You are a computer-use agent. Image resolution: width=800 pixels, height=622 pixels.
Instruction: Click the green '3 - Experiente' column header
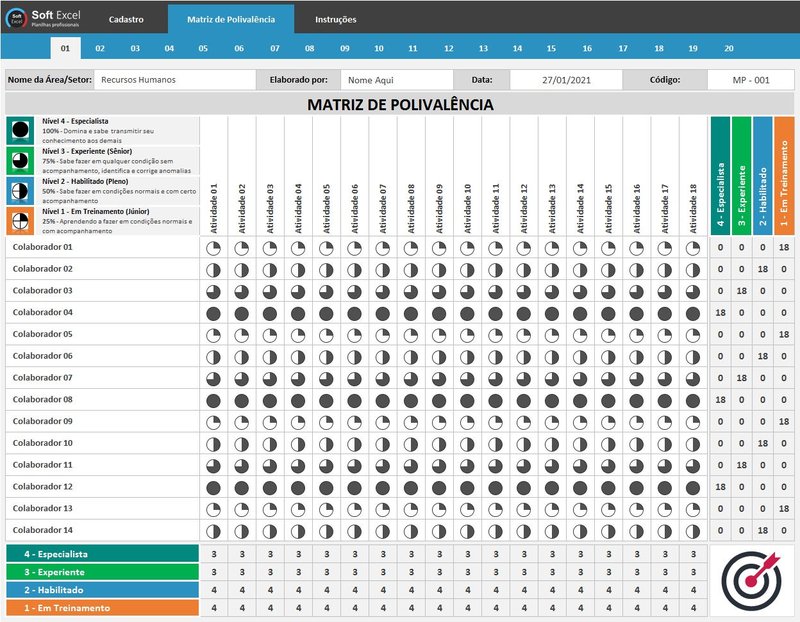click(x=741, y=176)
